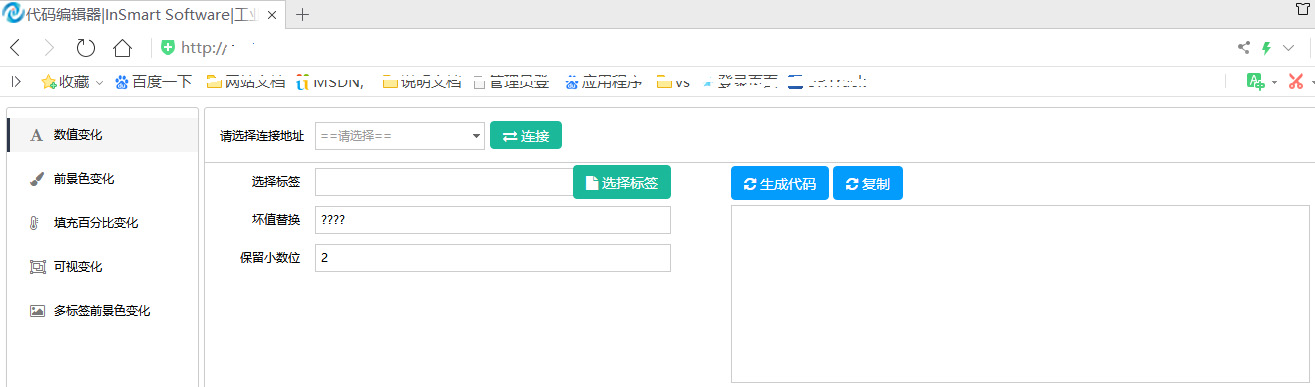The width and height of the screenshot is (1315, 387).
Task: Click the red scissors screenshot icon
Action: click(1296, 81)
